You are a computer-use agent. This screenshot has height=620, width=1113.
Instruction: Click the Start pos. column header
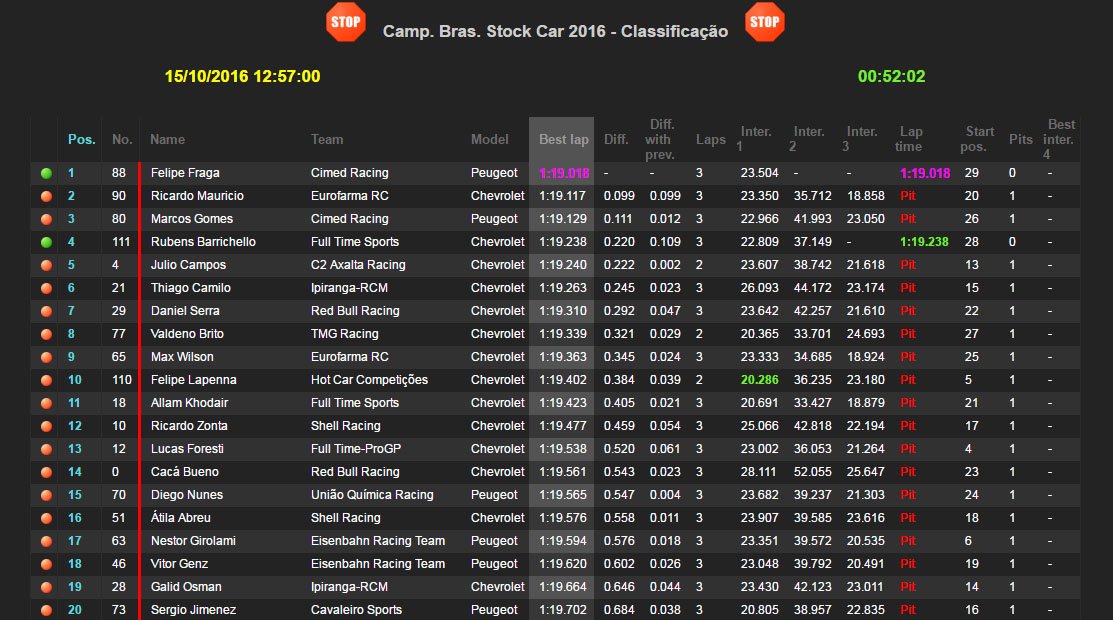(x=977, y=139)
